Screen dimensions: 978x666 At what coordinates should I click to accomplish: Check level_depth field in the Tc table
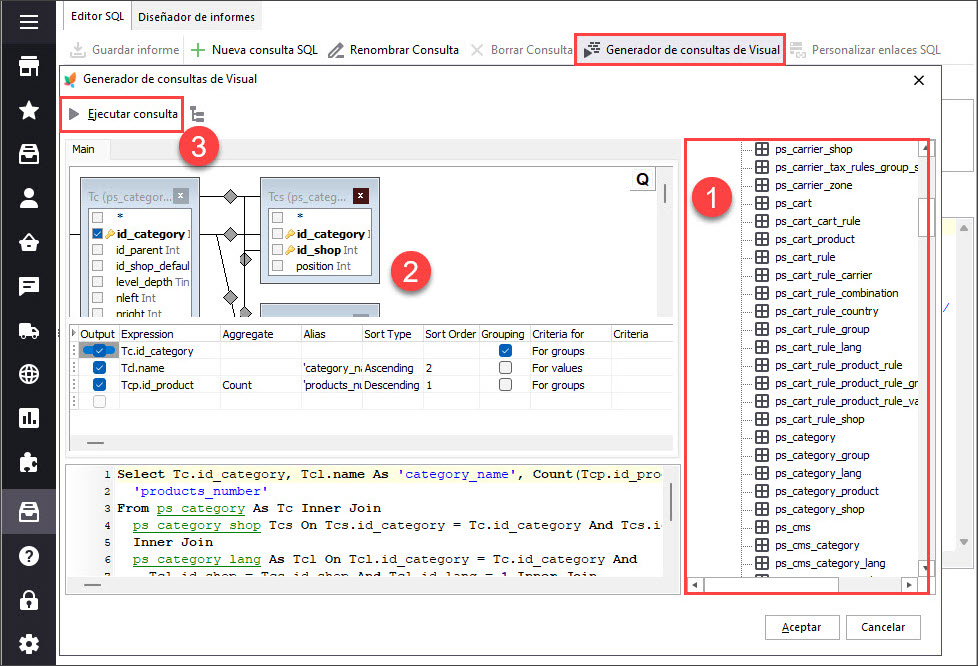pyautogui.click(x=97, y=282)
